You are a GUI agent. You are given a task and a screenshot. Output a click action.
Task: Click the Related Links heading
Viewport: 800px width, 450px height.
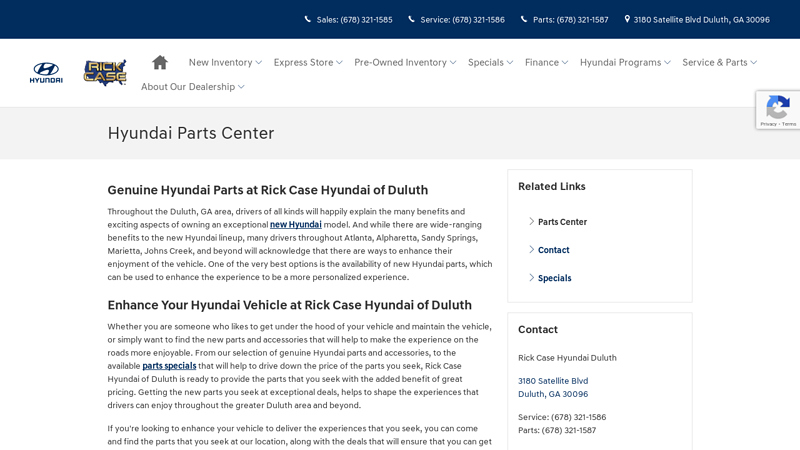pyautogui.click(x=552, y=186)
